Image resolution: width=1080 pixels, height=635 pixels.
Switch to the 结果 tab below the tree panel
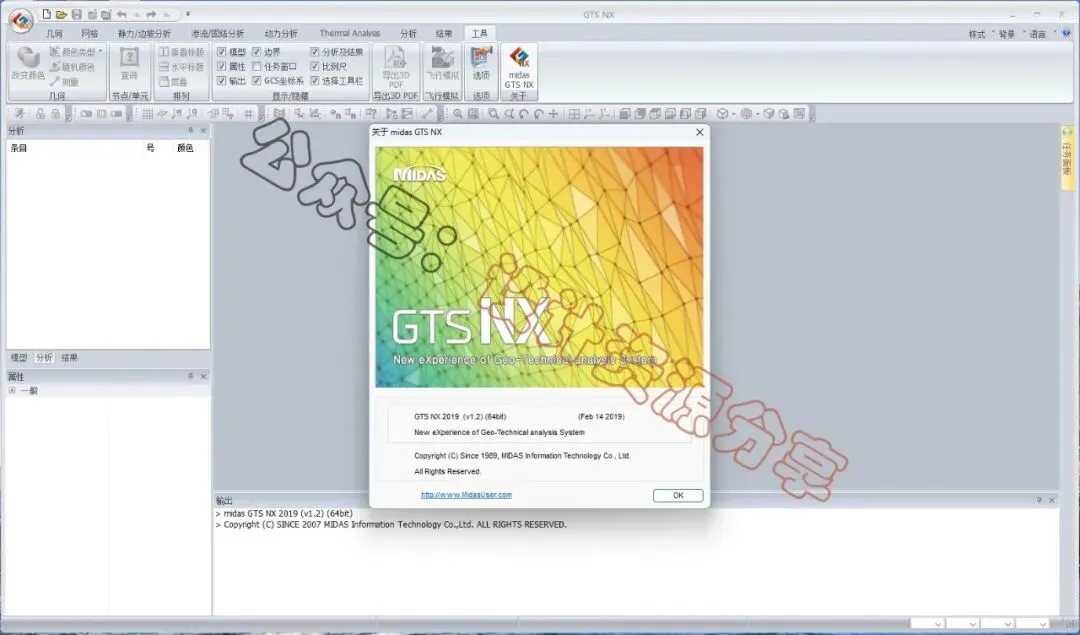tap(70, 357)
